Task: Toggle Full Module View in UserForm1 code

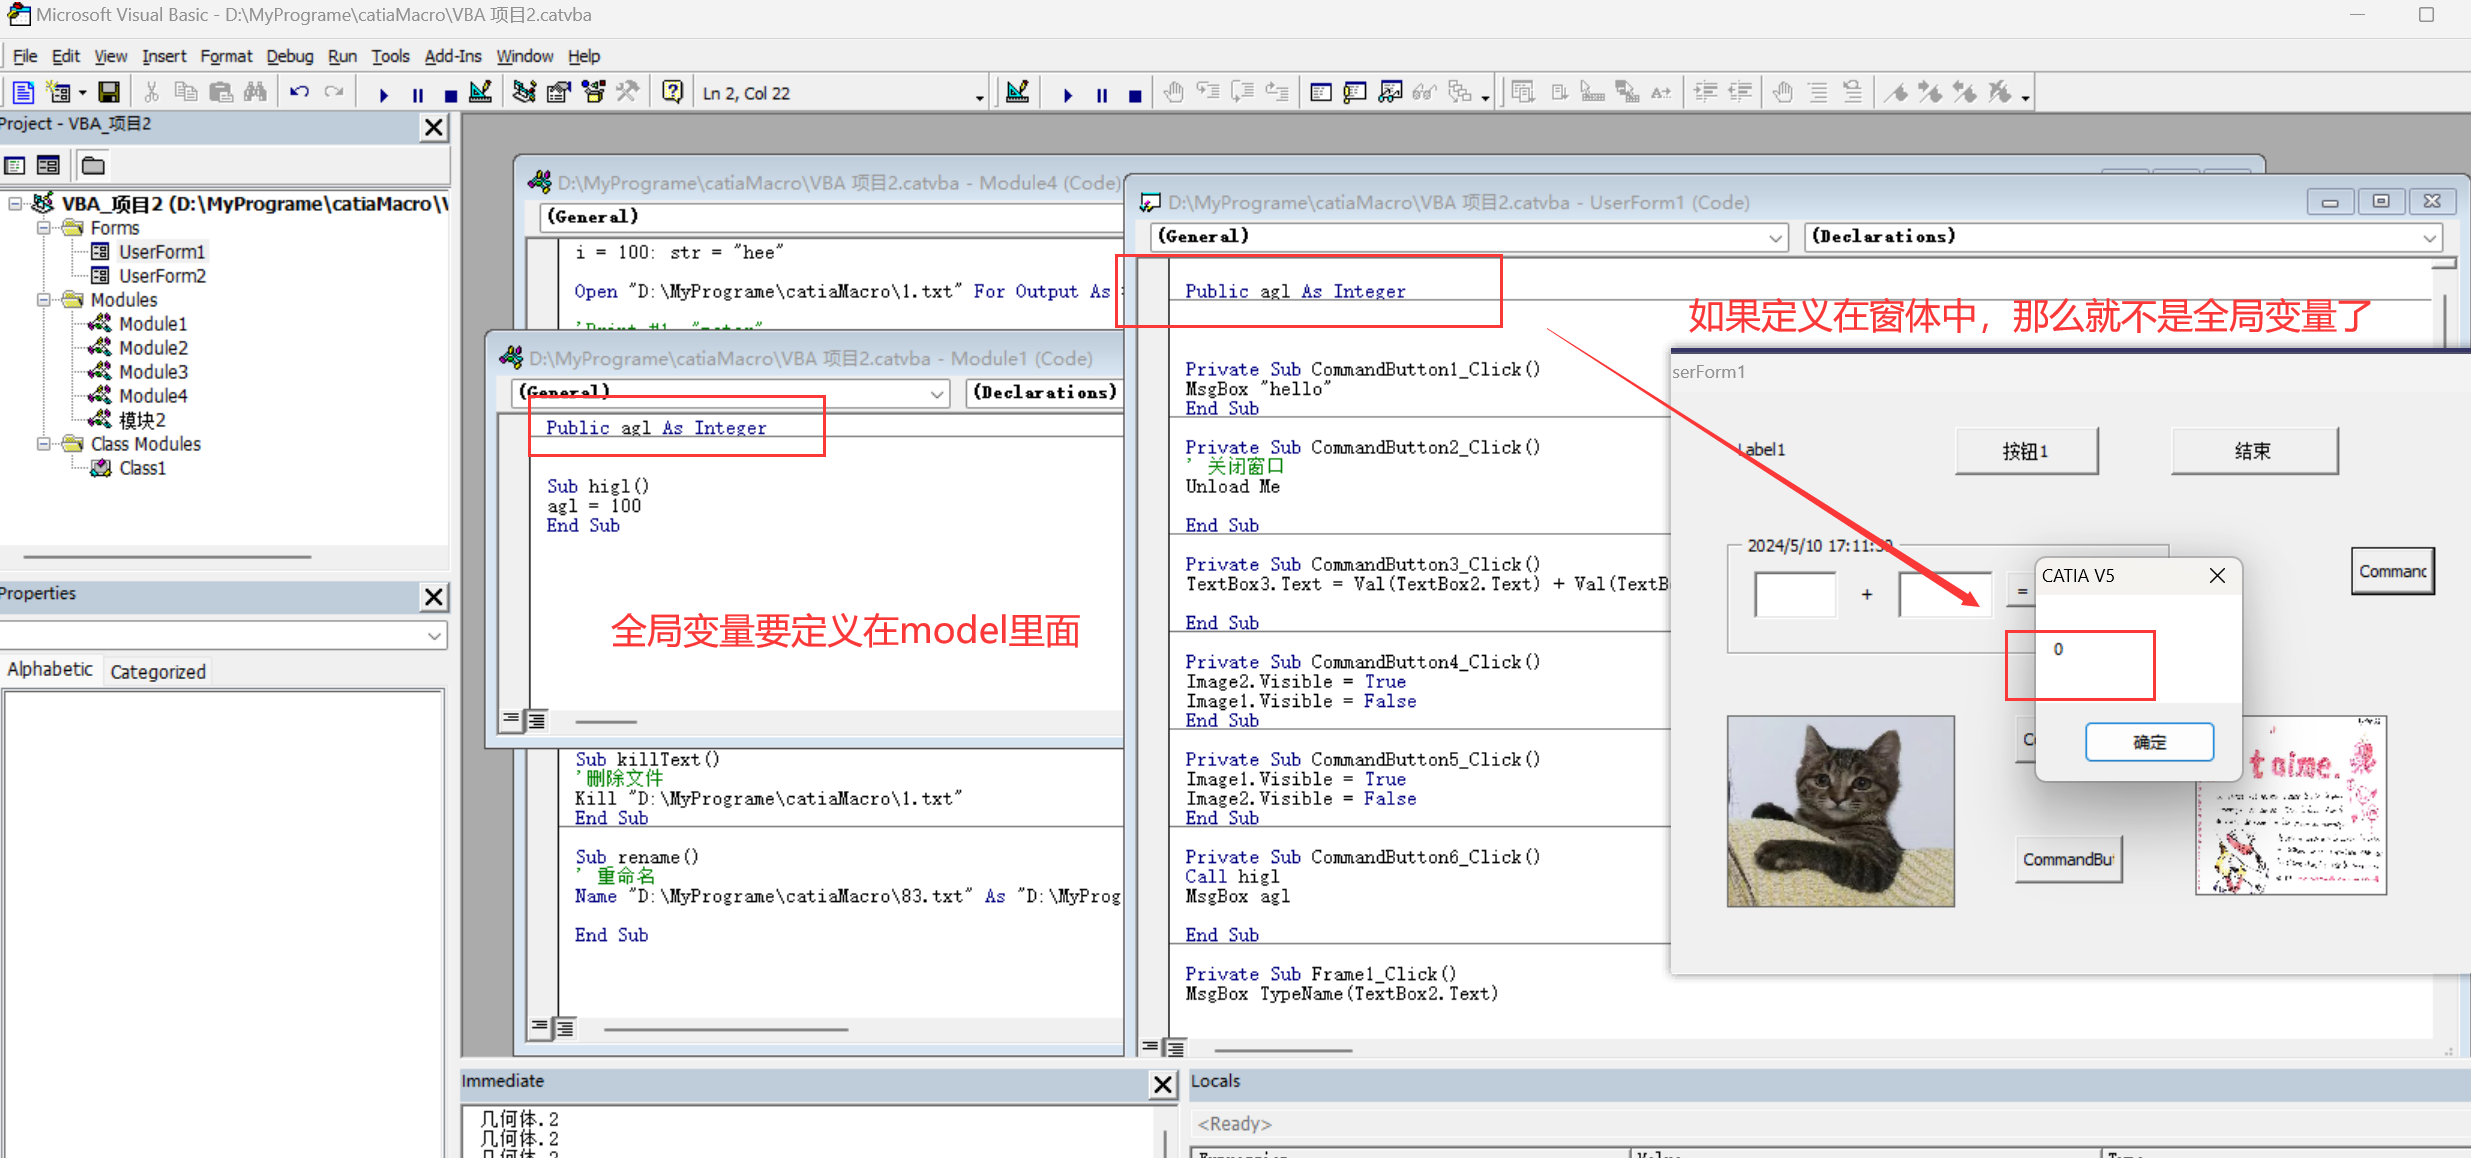Action: (x=1176, y=1048)
